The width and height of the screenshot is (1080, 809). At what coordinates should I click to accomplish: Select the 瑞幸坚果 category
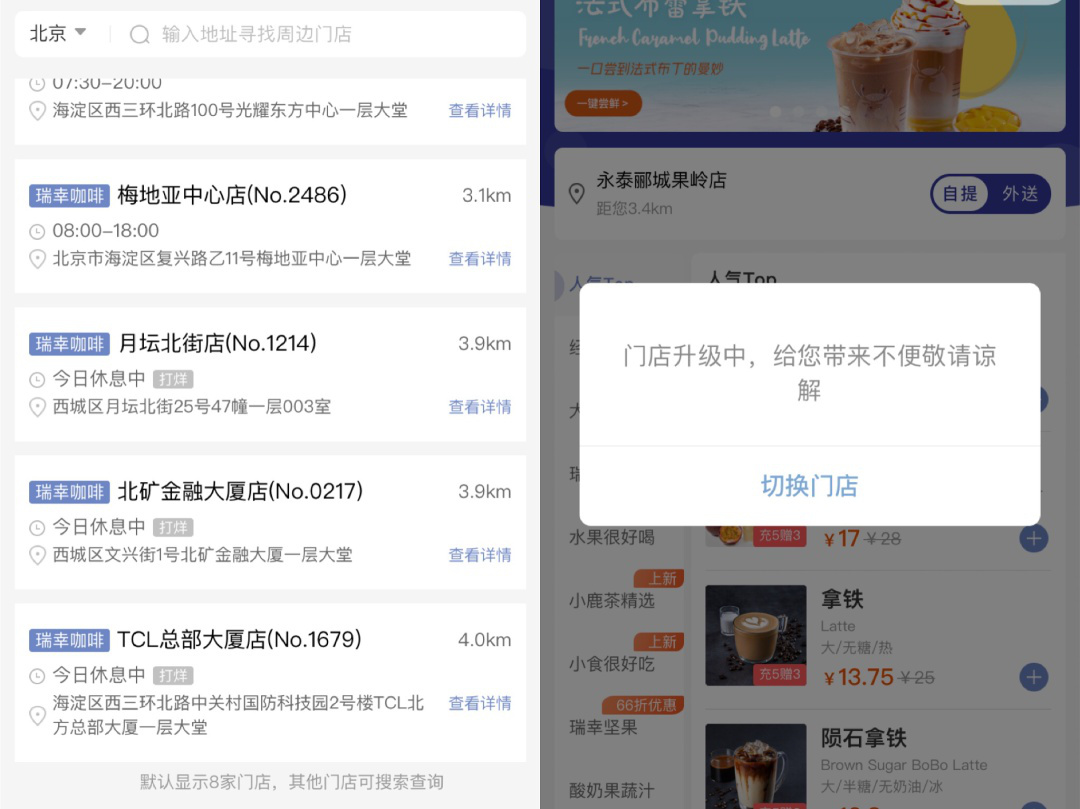(603, 727)
